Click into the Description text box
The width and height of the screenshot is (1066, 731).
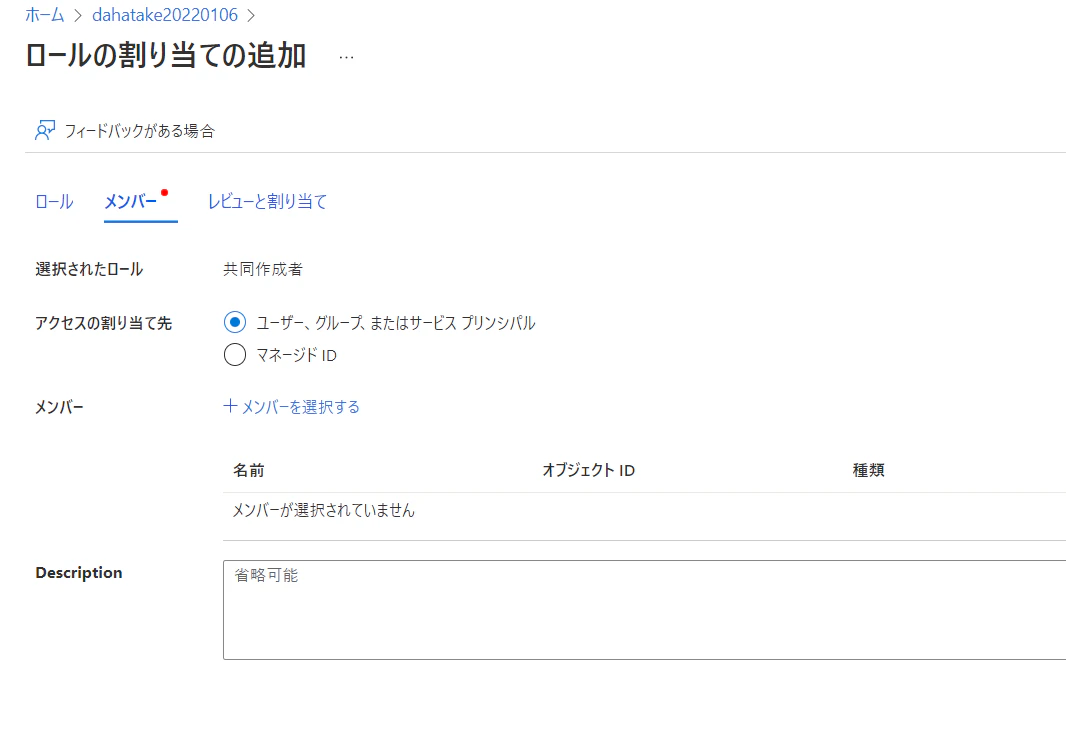644,610
